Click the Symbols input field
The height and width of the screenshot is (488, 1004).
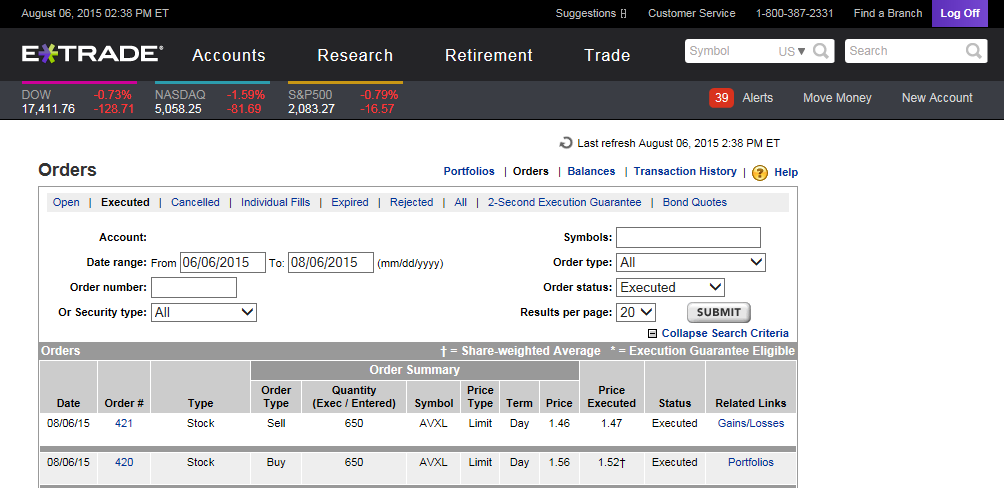688,237
